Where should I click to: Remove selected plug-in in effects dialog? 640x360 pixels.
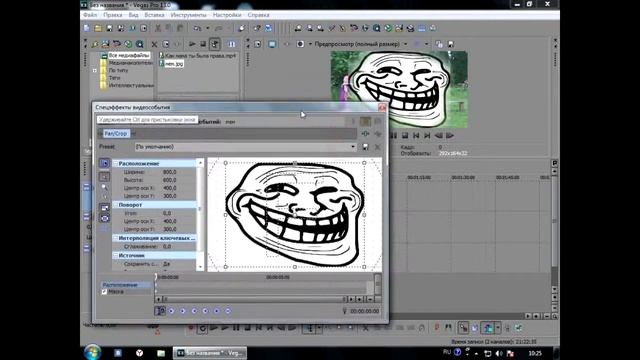(378, 133)
